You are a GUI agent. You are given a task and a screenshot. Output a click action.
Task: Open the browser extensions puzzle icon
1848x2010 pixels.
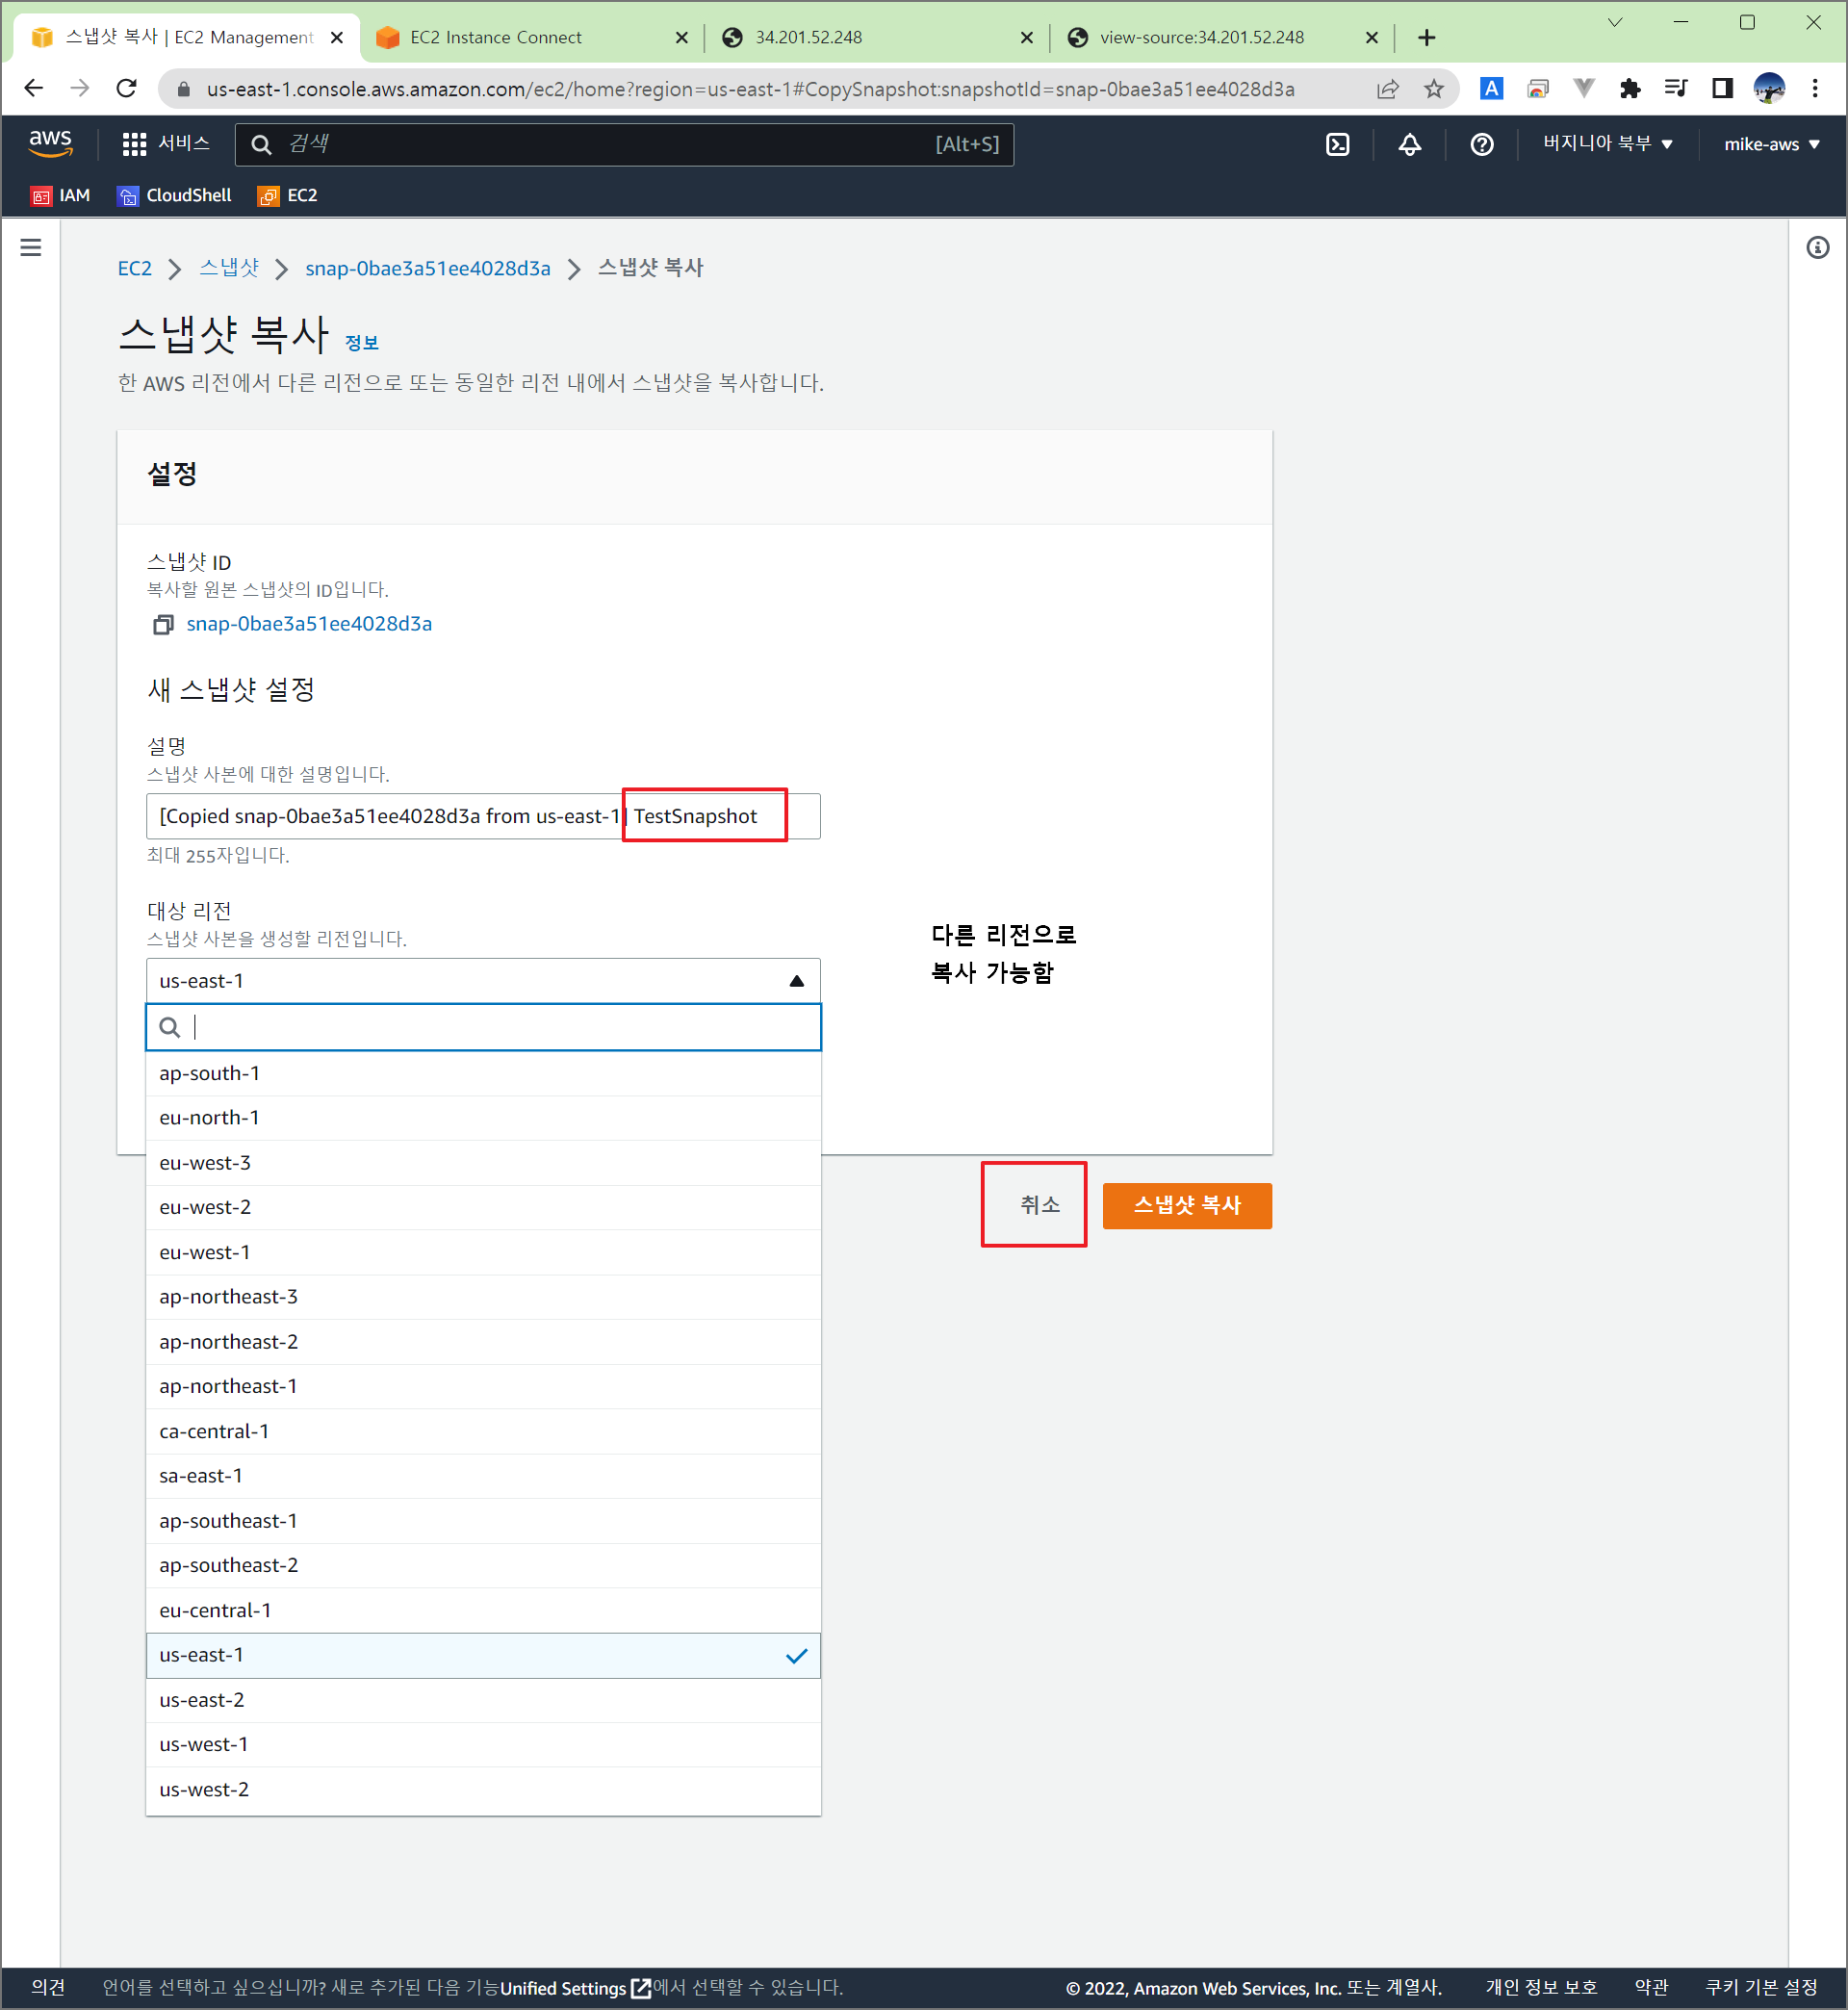click(1629, 89)
